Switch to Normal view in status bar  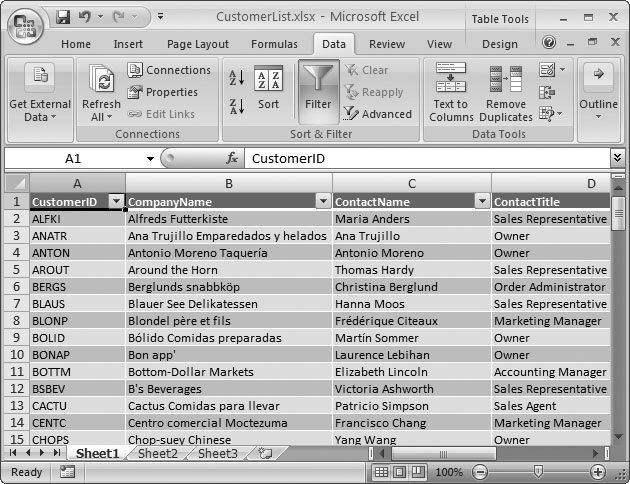381,472
